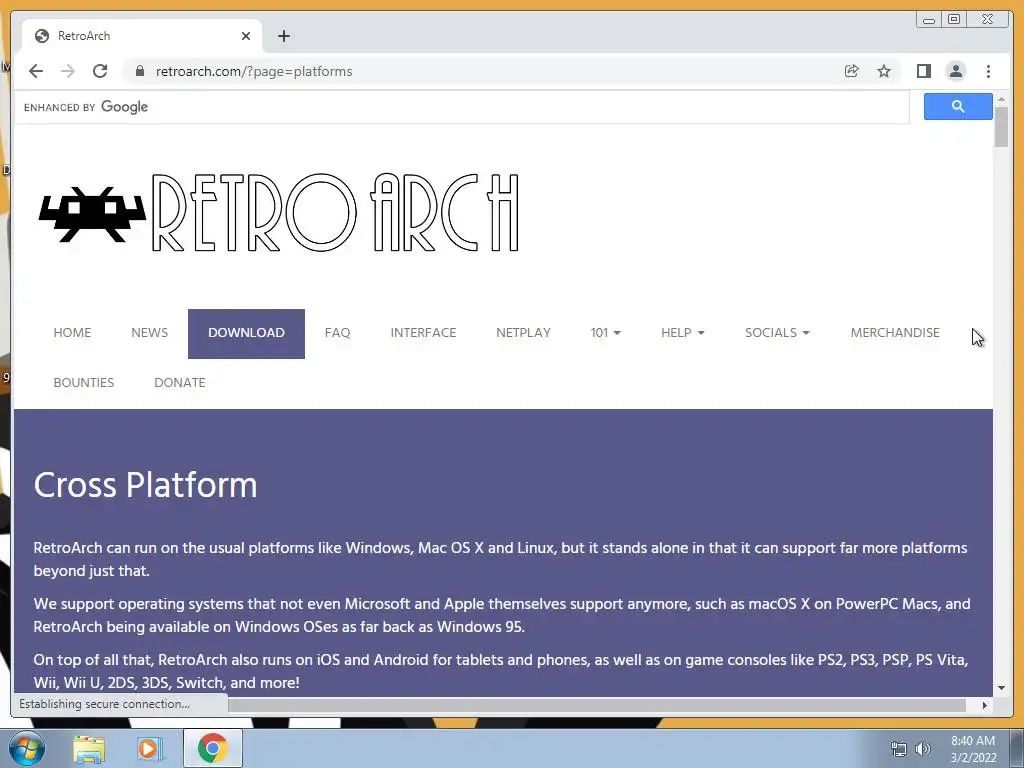Screen dimensions: 1024x768
Task: Open the NEWS section
Action: pyautogui.click(x=150, y=332)
